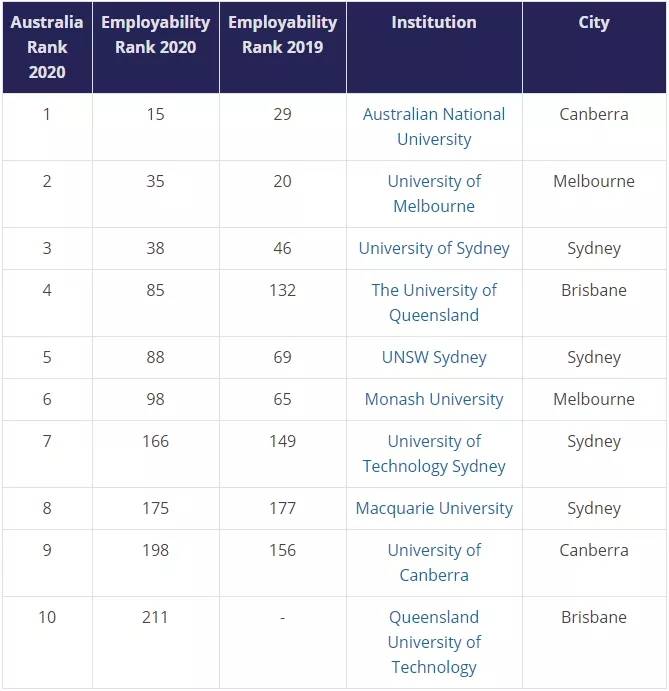The image size is (669, 691).
Task: Click the UNSW Sydney link
Action: tap(434, 357)
